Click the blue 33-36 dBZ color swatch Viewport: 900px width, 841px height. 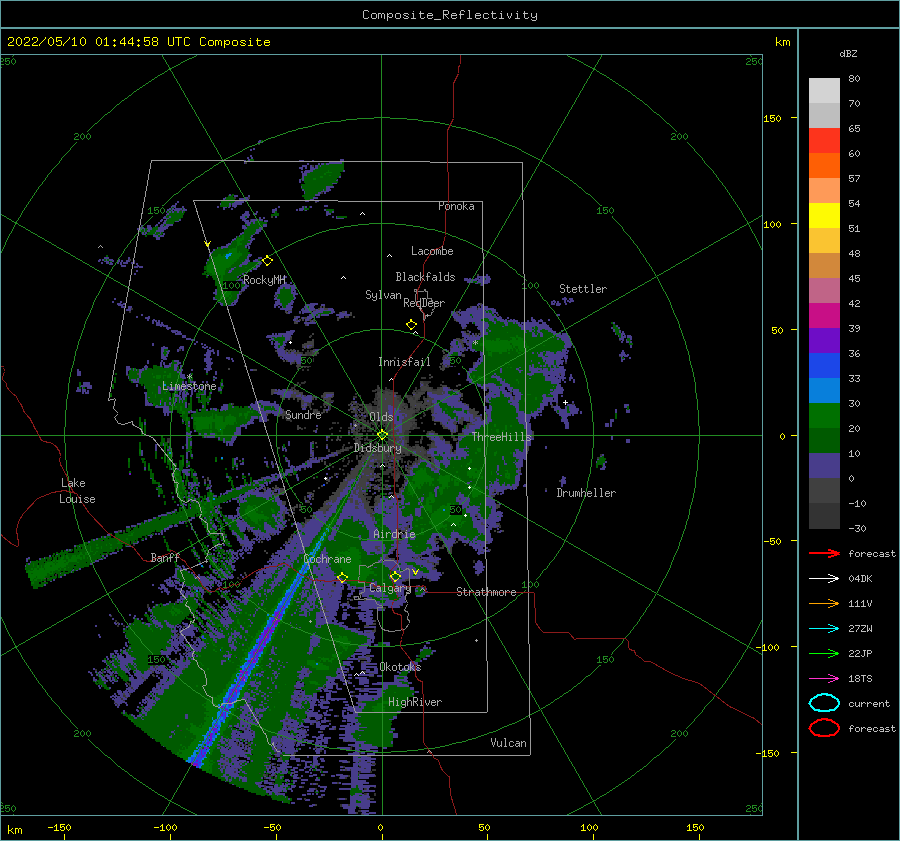coord(824,366)
